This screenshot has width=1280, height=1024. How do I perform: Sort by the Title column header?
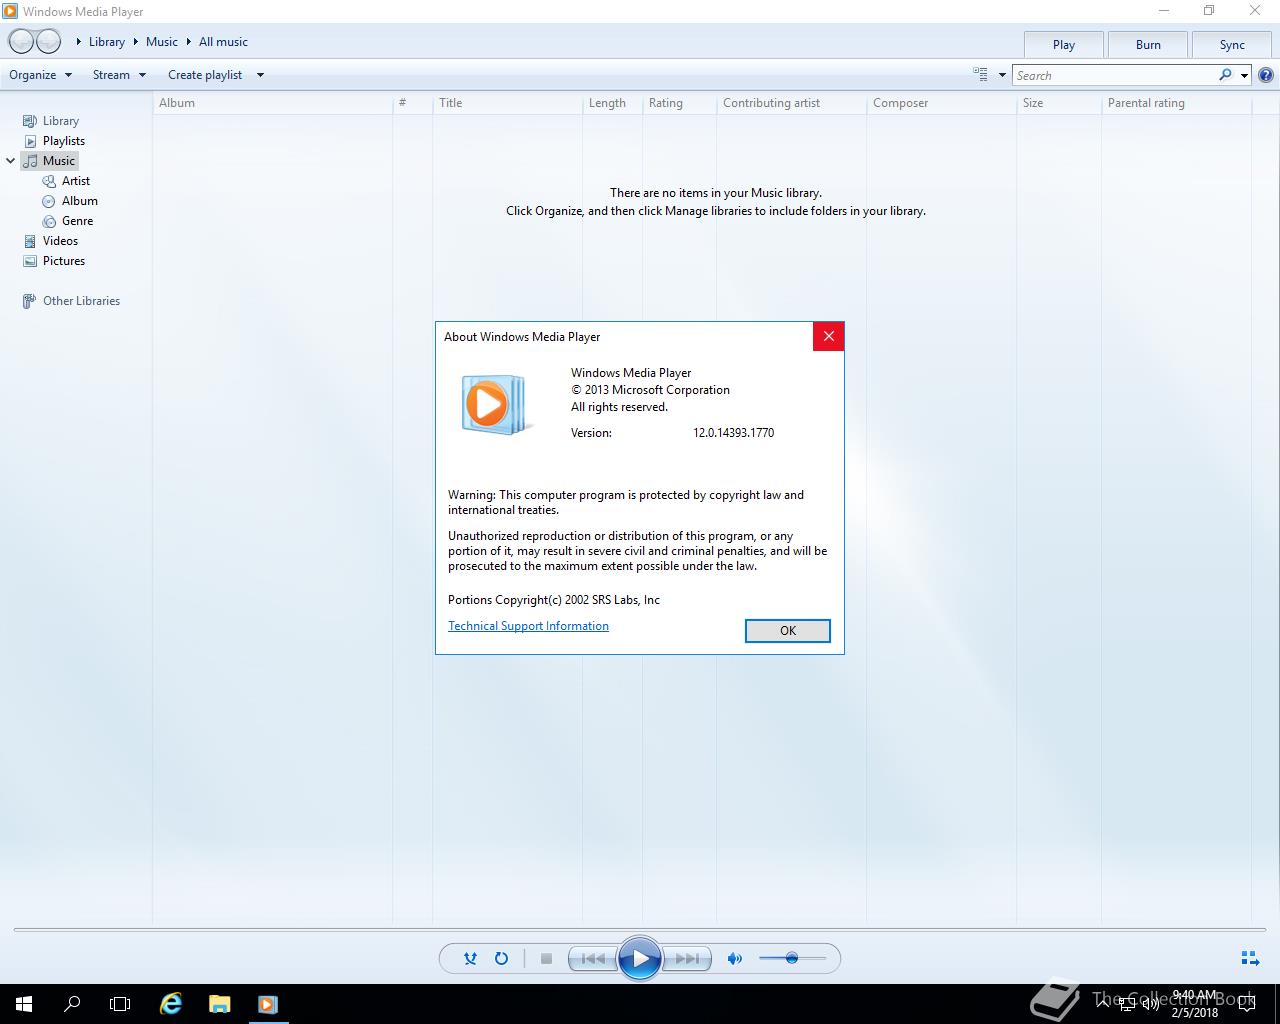click(507, 103)
